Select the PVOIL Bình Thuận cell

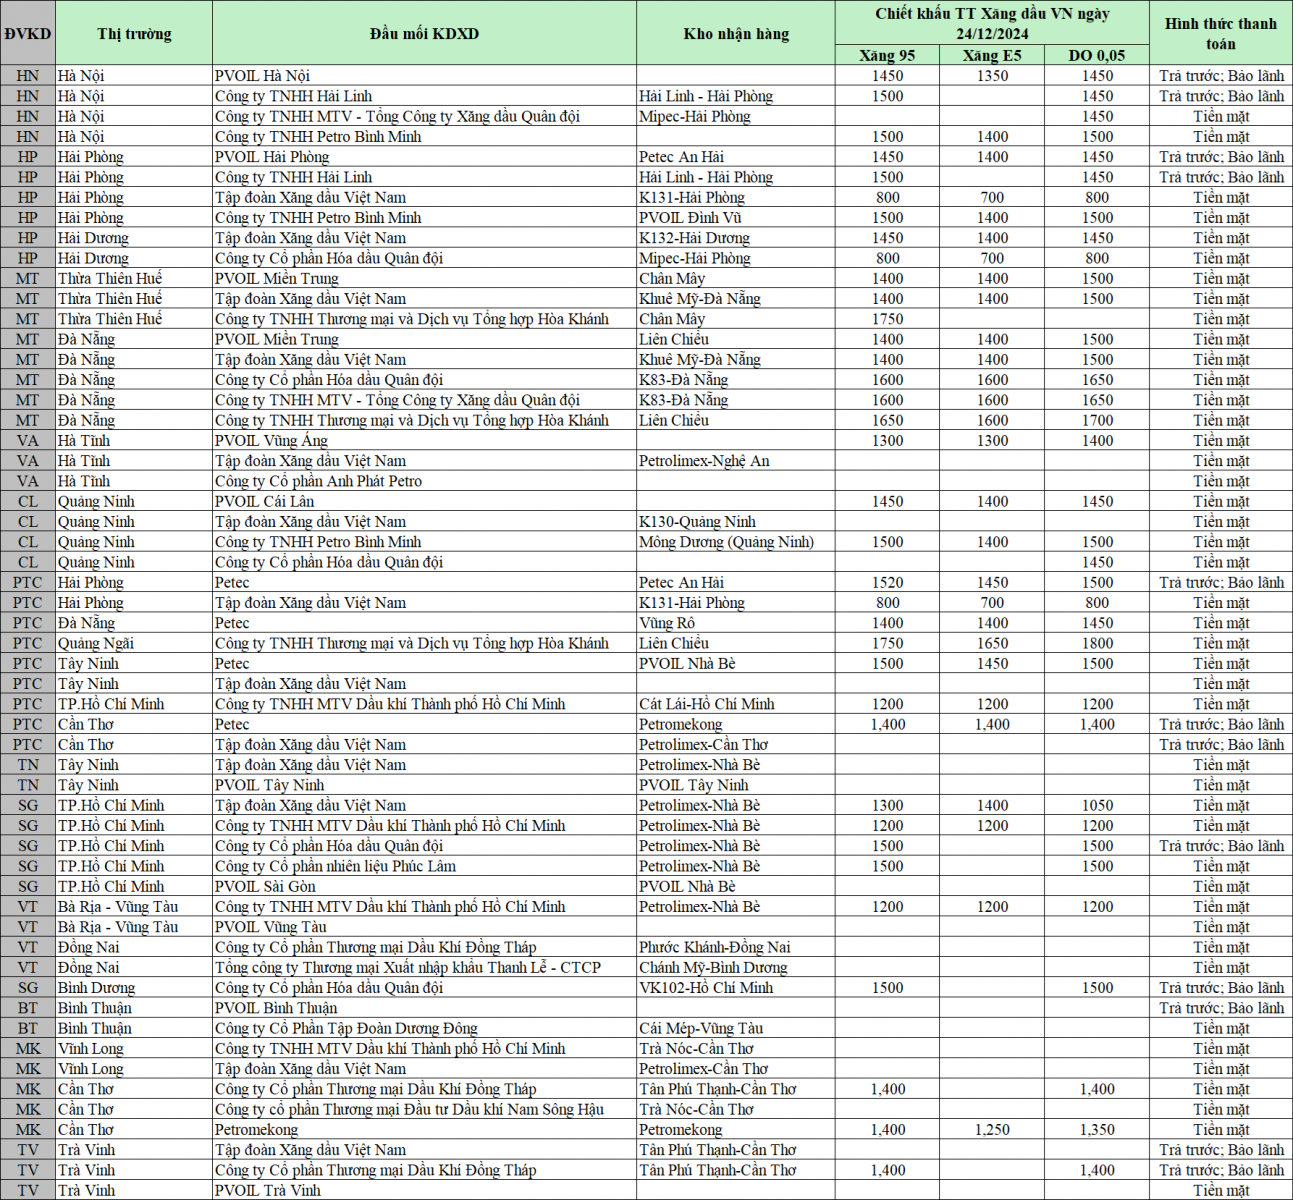[x=424, y=1008]
